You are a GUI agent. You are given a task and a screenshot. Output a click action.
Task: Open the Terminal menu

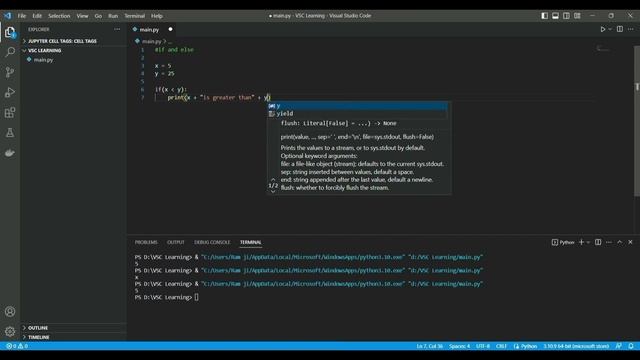coord(135,16)
